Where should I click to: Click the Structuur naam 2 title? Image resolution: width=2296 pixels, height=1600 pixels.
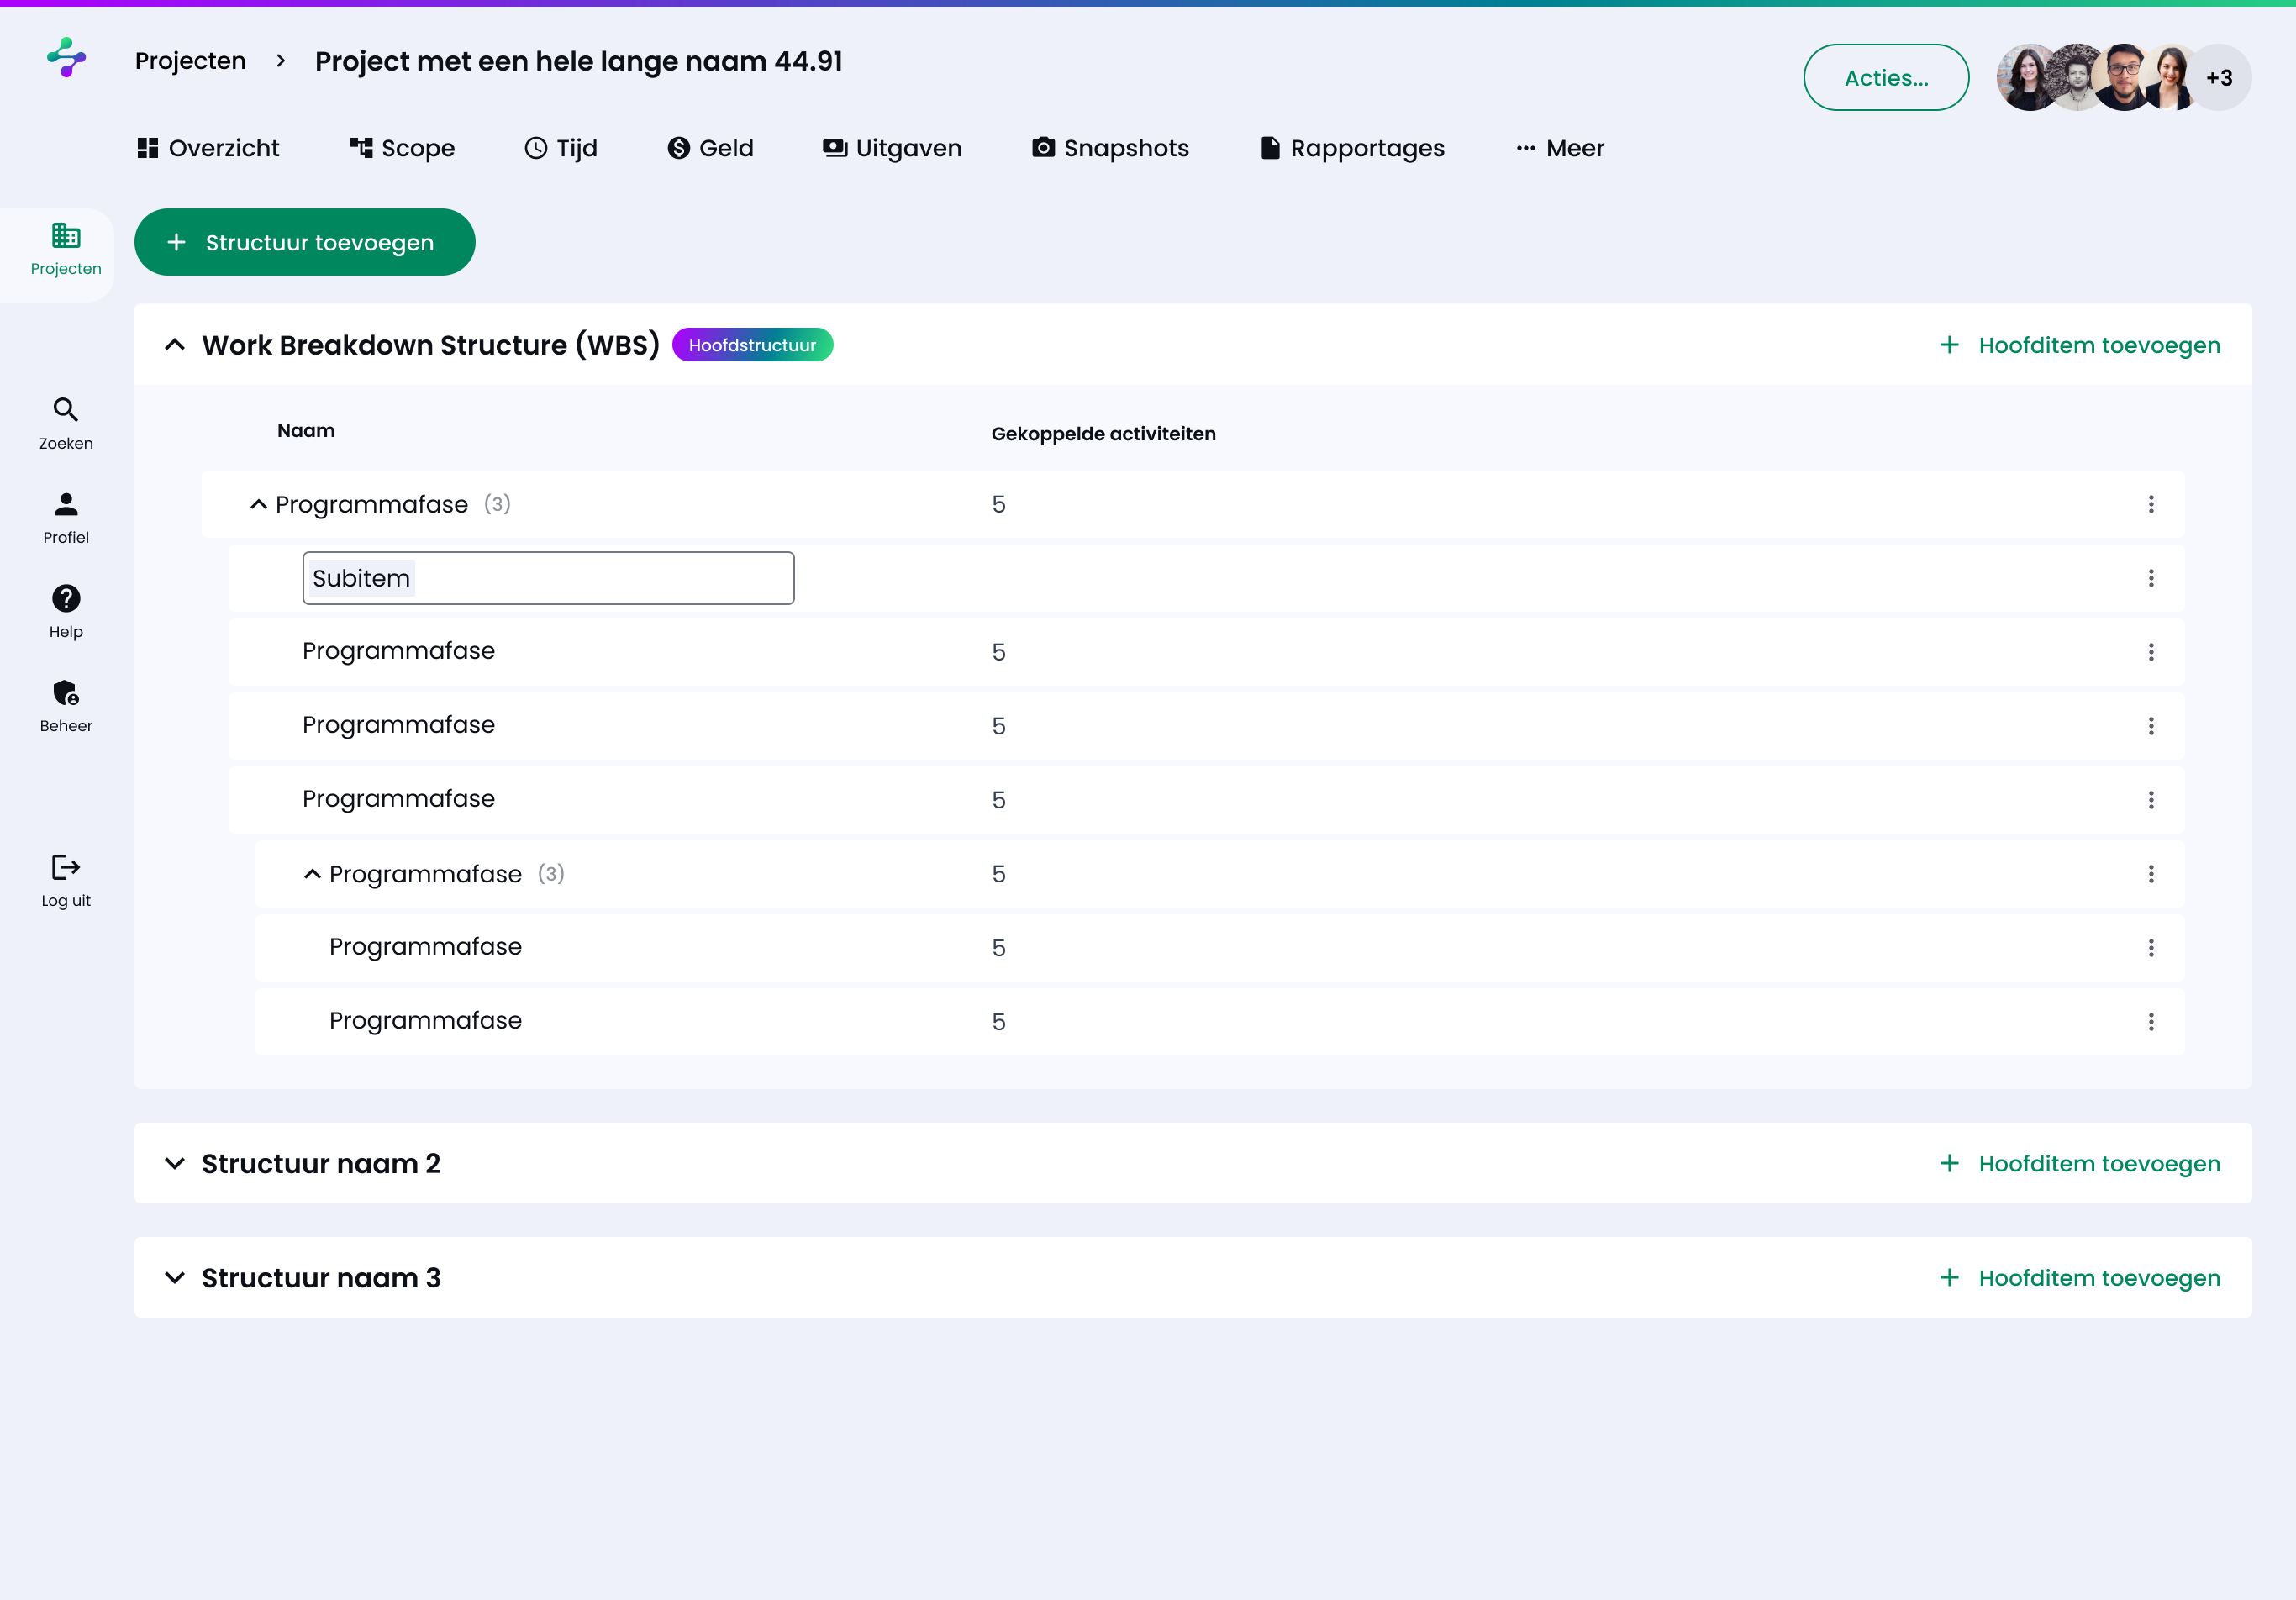coord(321,1163)
